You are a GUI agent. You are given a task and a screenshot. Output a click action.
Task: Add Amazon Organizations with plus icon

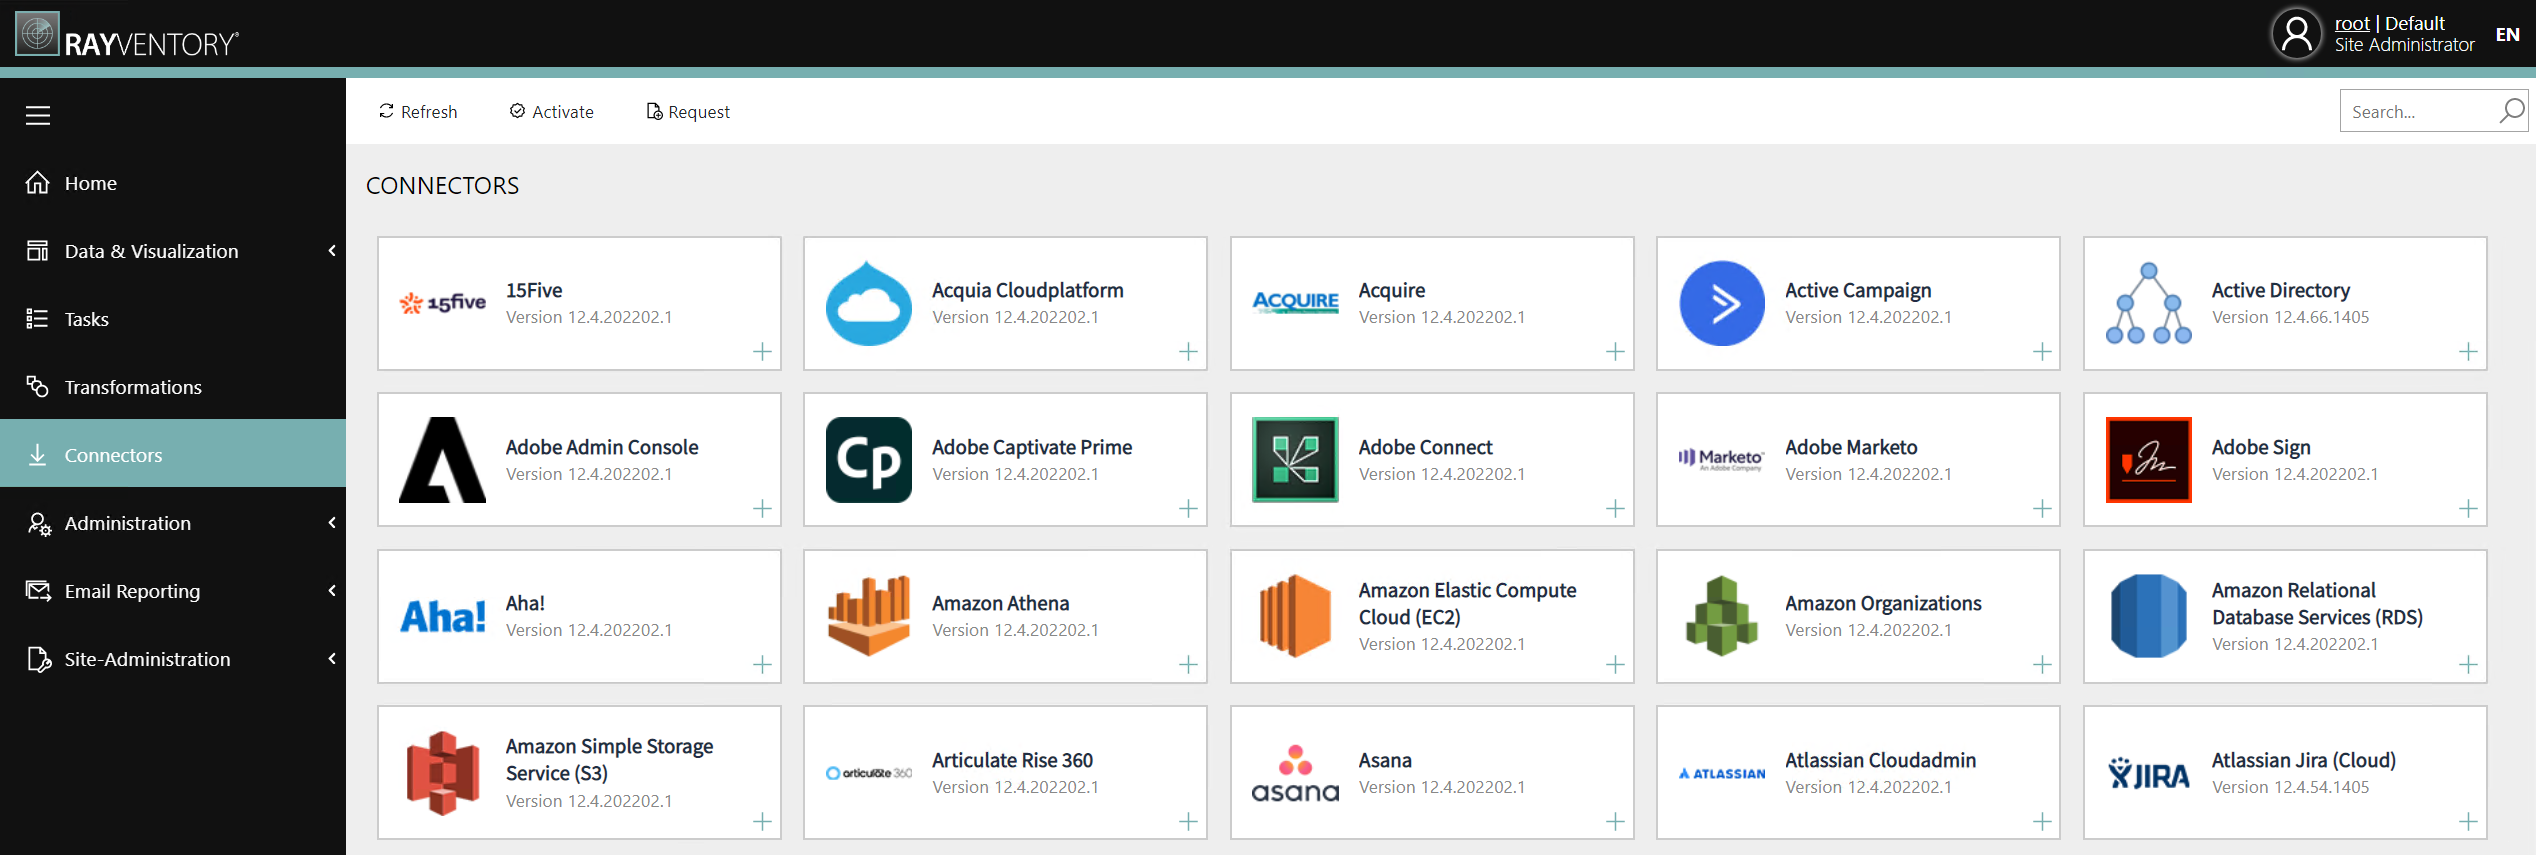pos(2042,665)
